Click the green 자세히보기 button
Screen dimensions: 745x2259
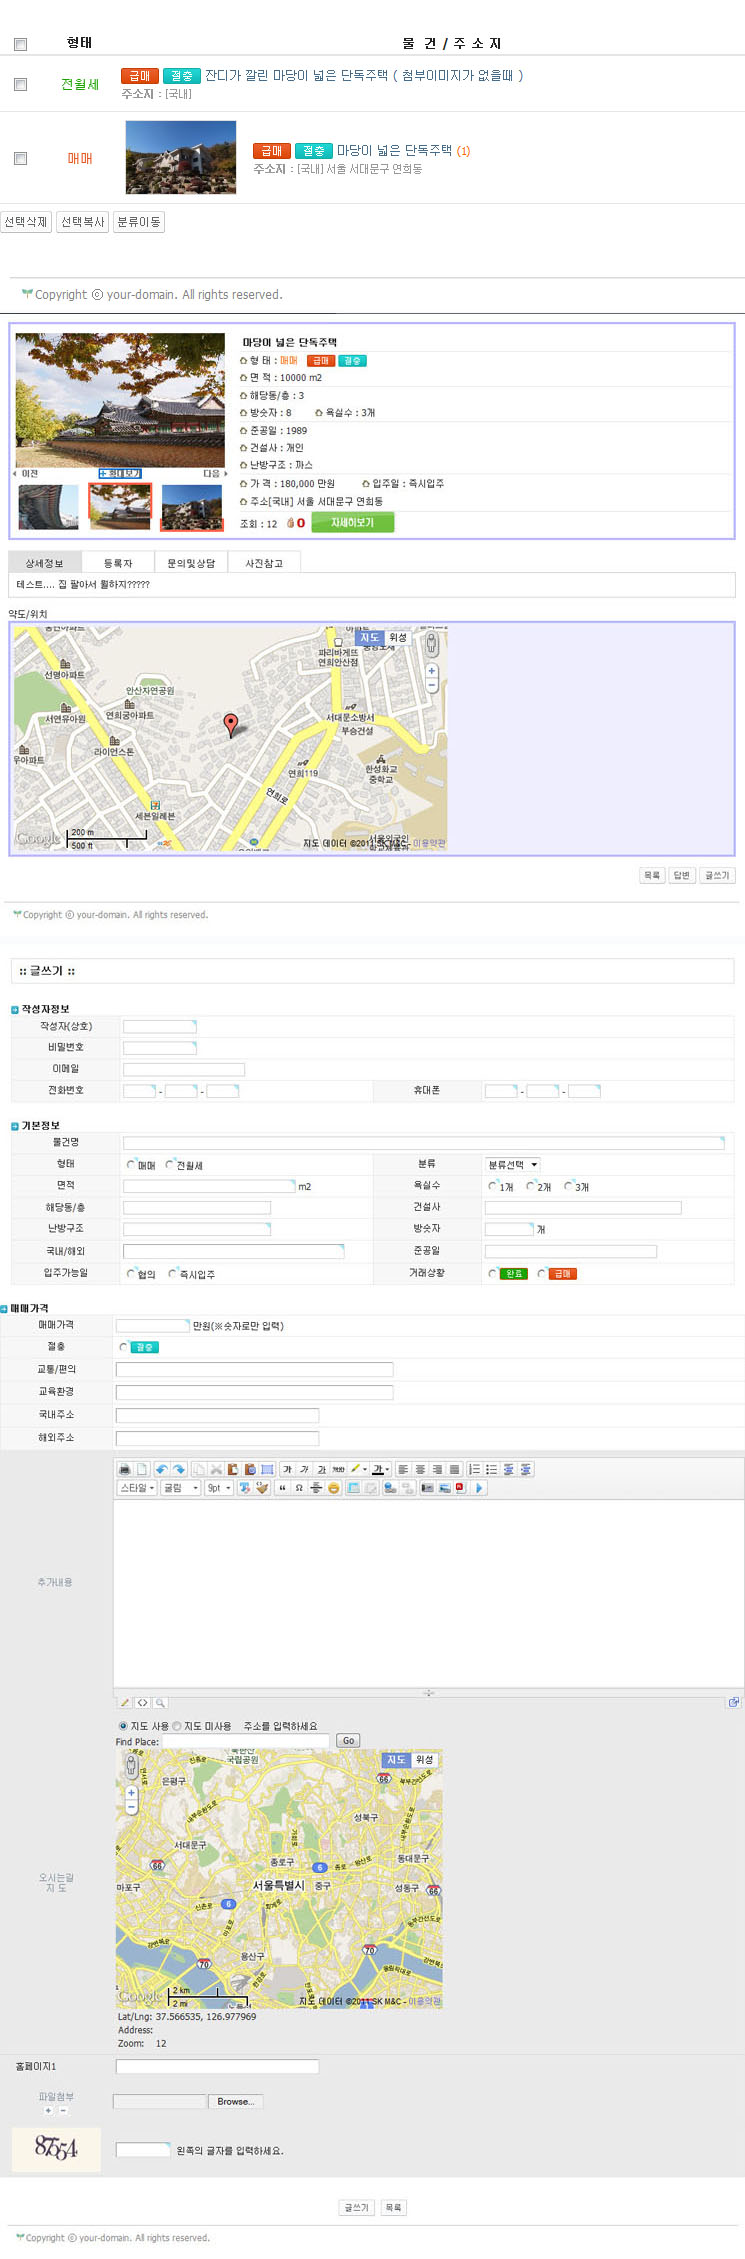(352, 522)
